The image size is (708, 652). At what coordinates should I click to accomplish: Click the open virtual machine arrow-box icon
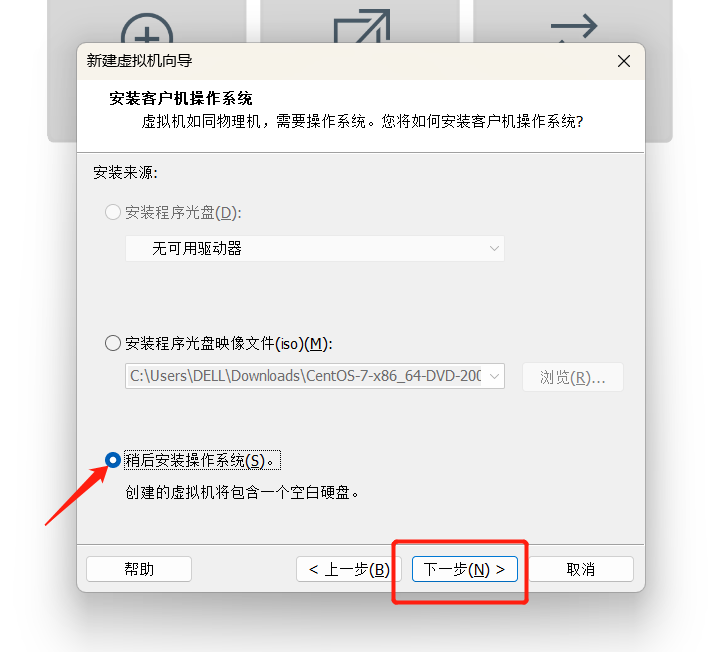tap(362, 26)
